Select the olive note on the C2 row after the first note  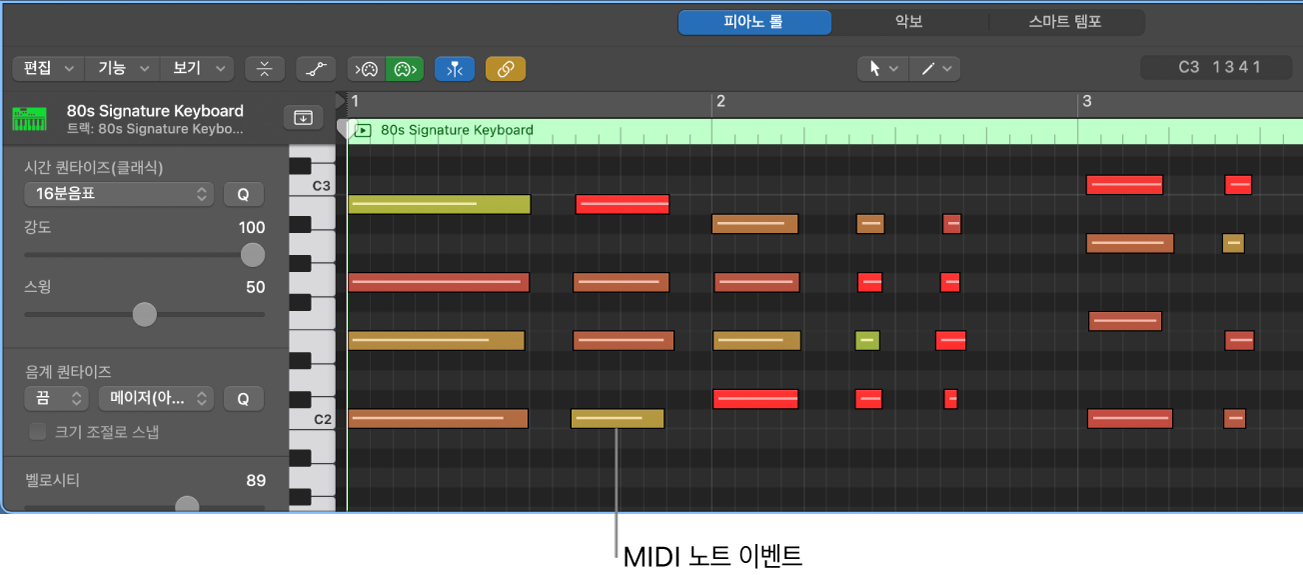pos(617,419)
